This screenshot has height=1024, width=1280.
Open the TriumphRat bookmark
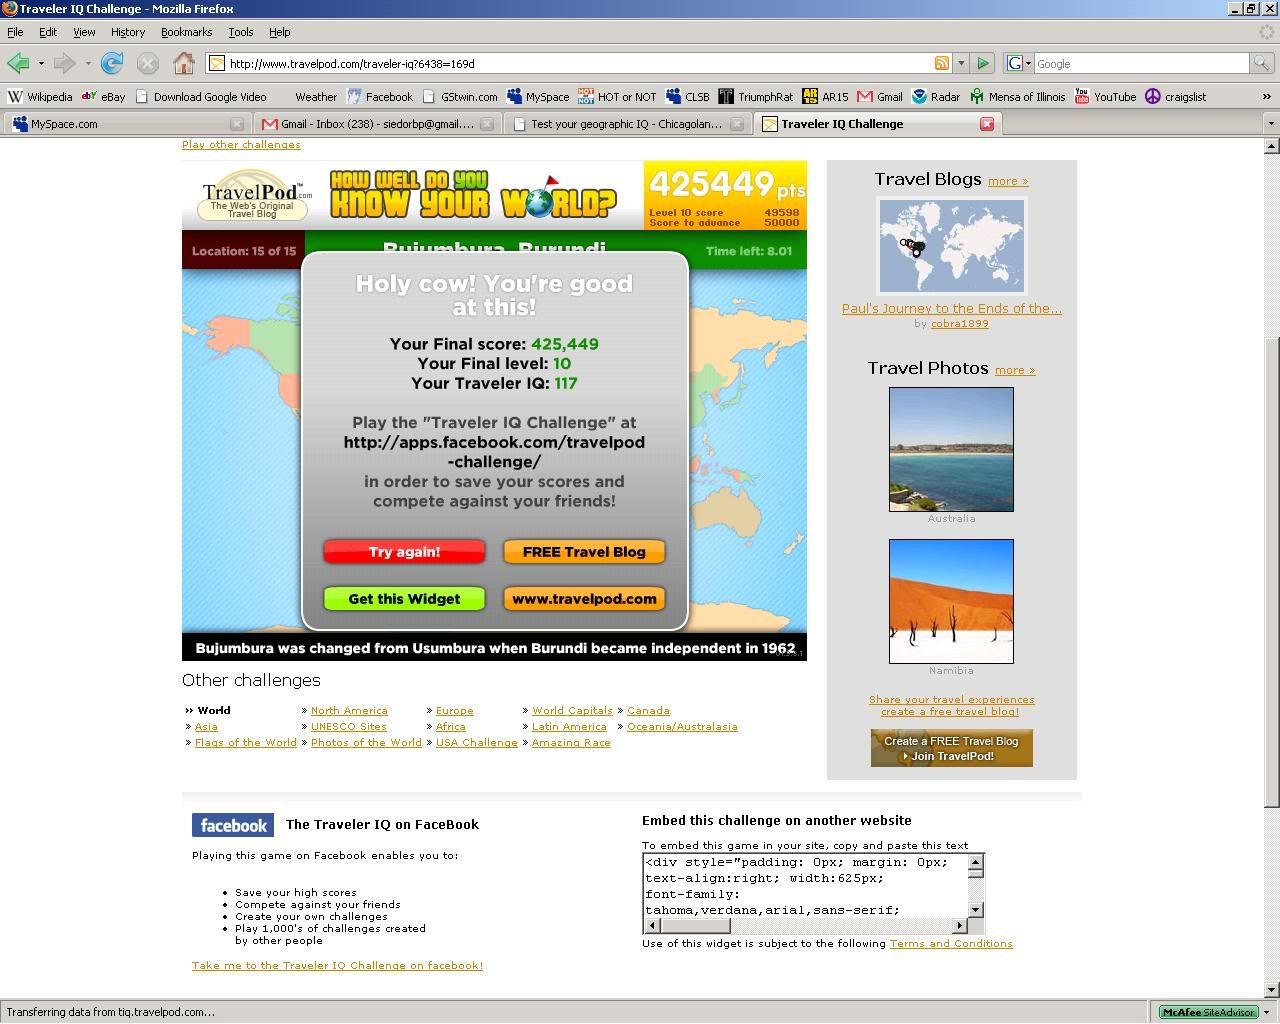coord(755,97)
